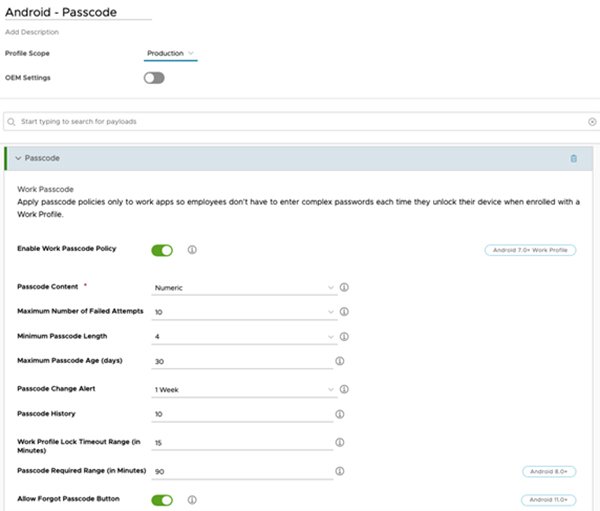The image size is (600, 511).
Task: Click the Android 7.0+ Work Profile badge
Action: pos(530,250)
